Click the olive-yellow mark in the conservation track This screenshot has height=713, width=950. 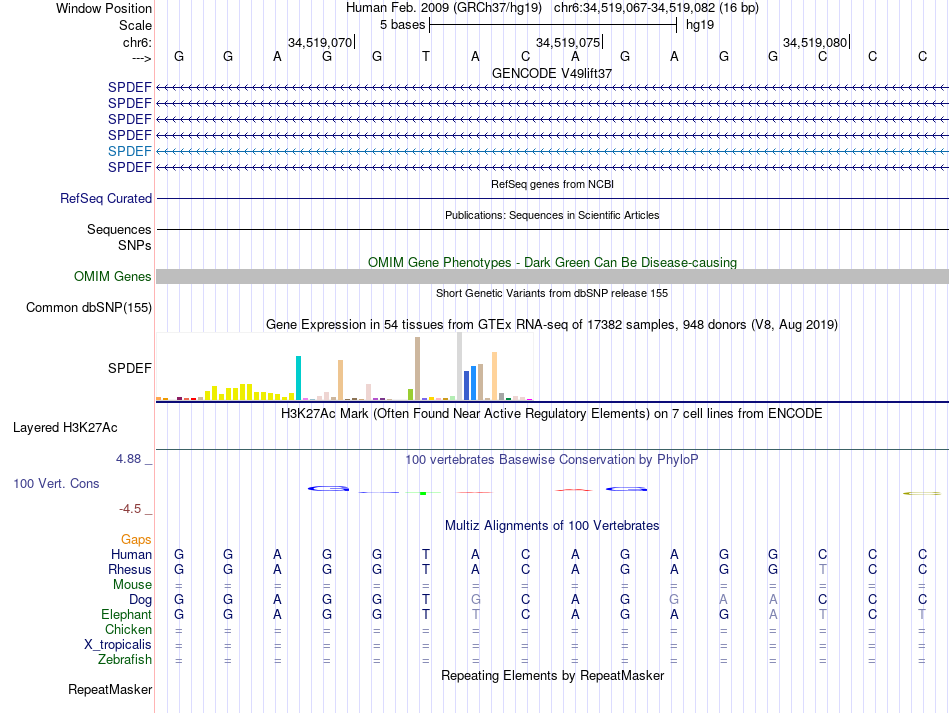(x=922, y=494)
